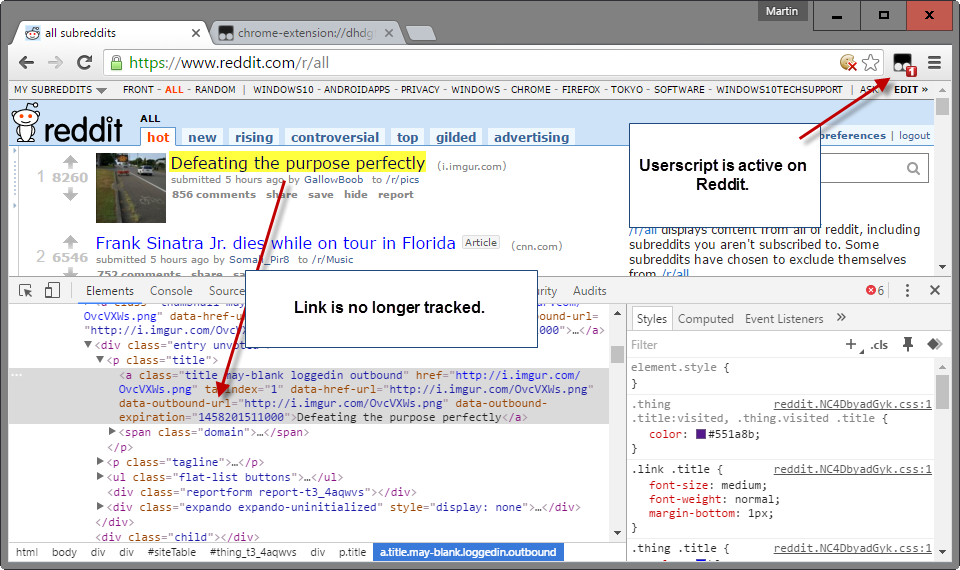Activate the DevTools inspect element picker
Viewport: 960px width, 570px height.
click(26, 291)
